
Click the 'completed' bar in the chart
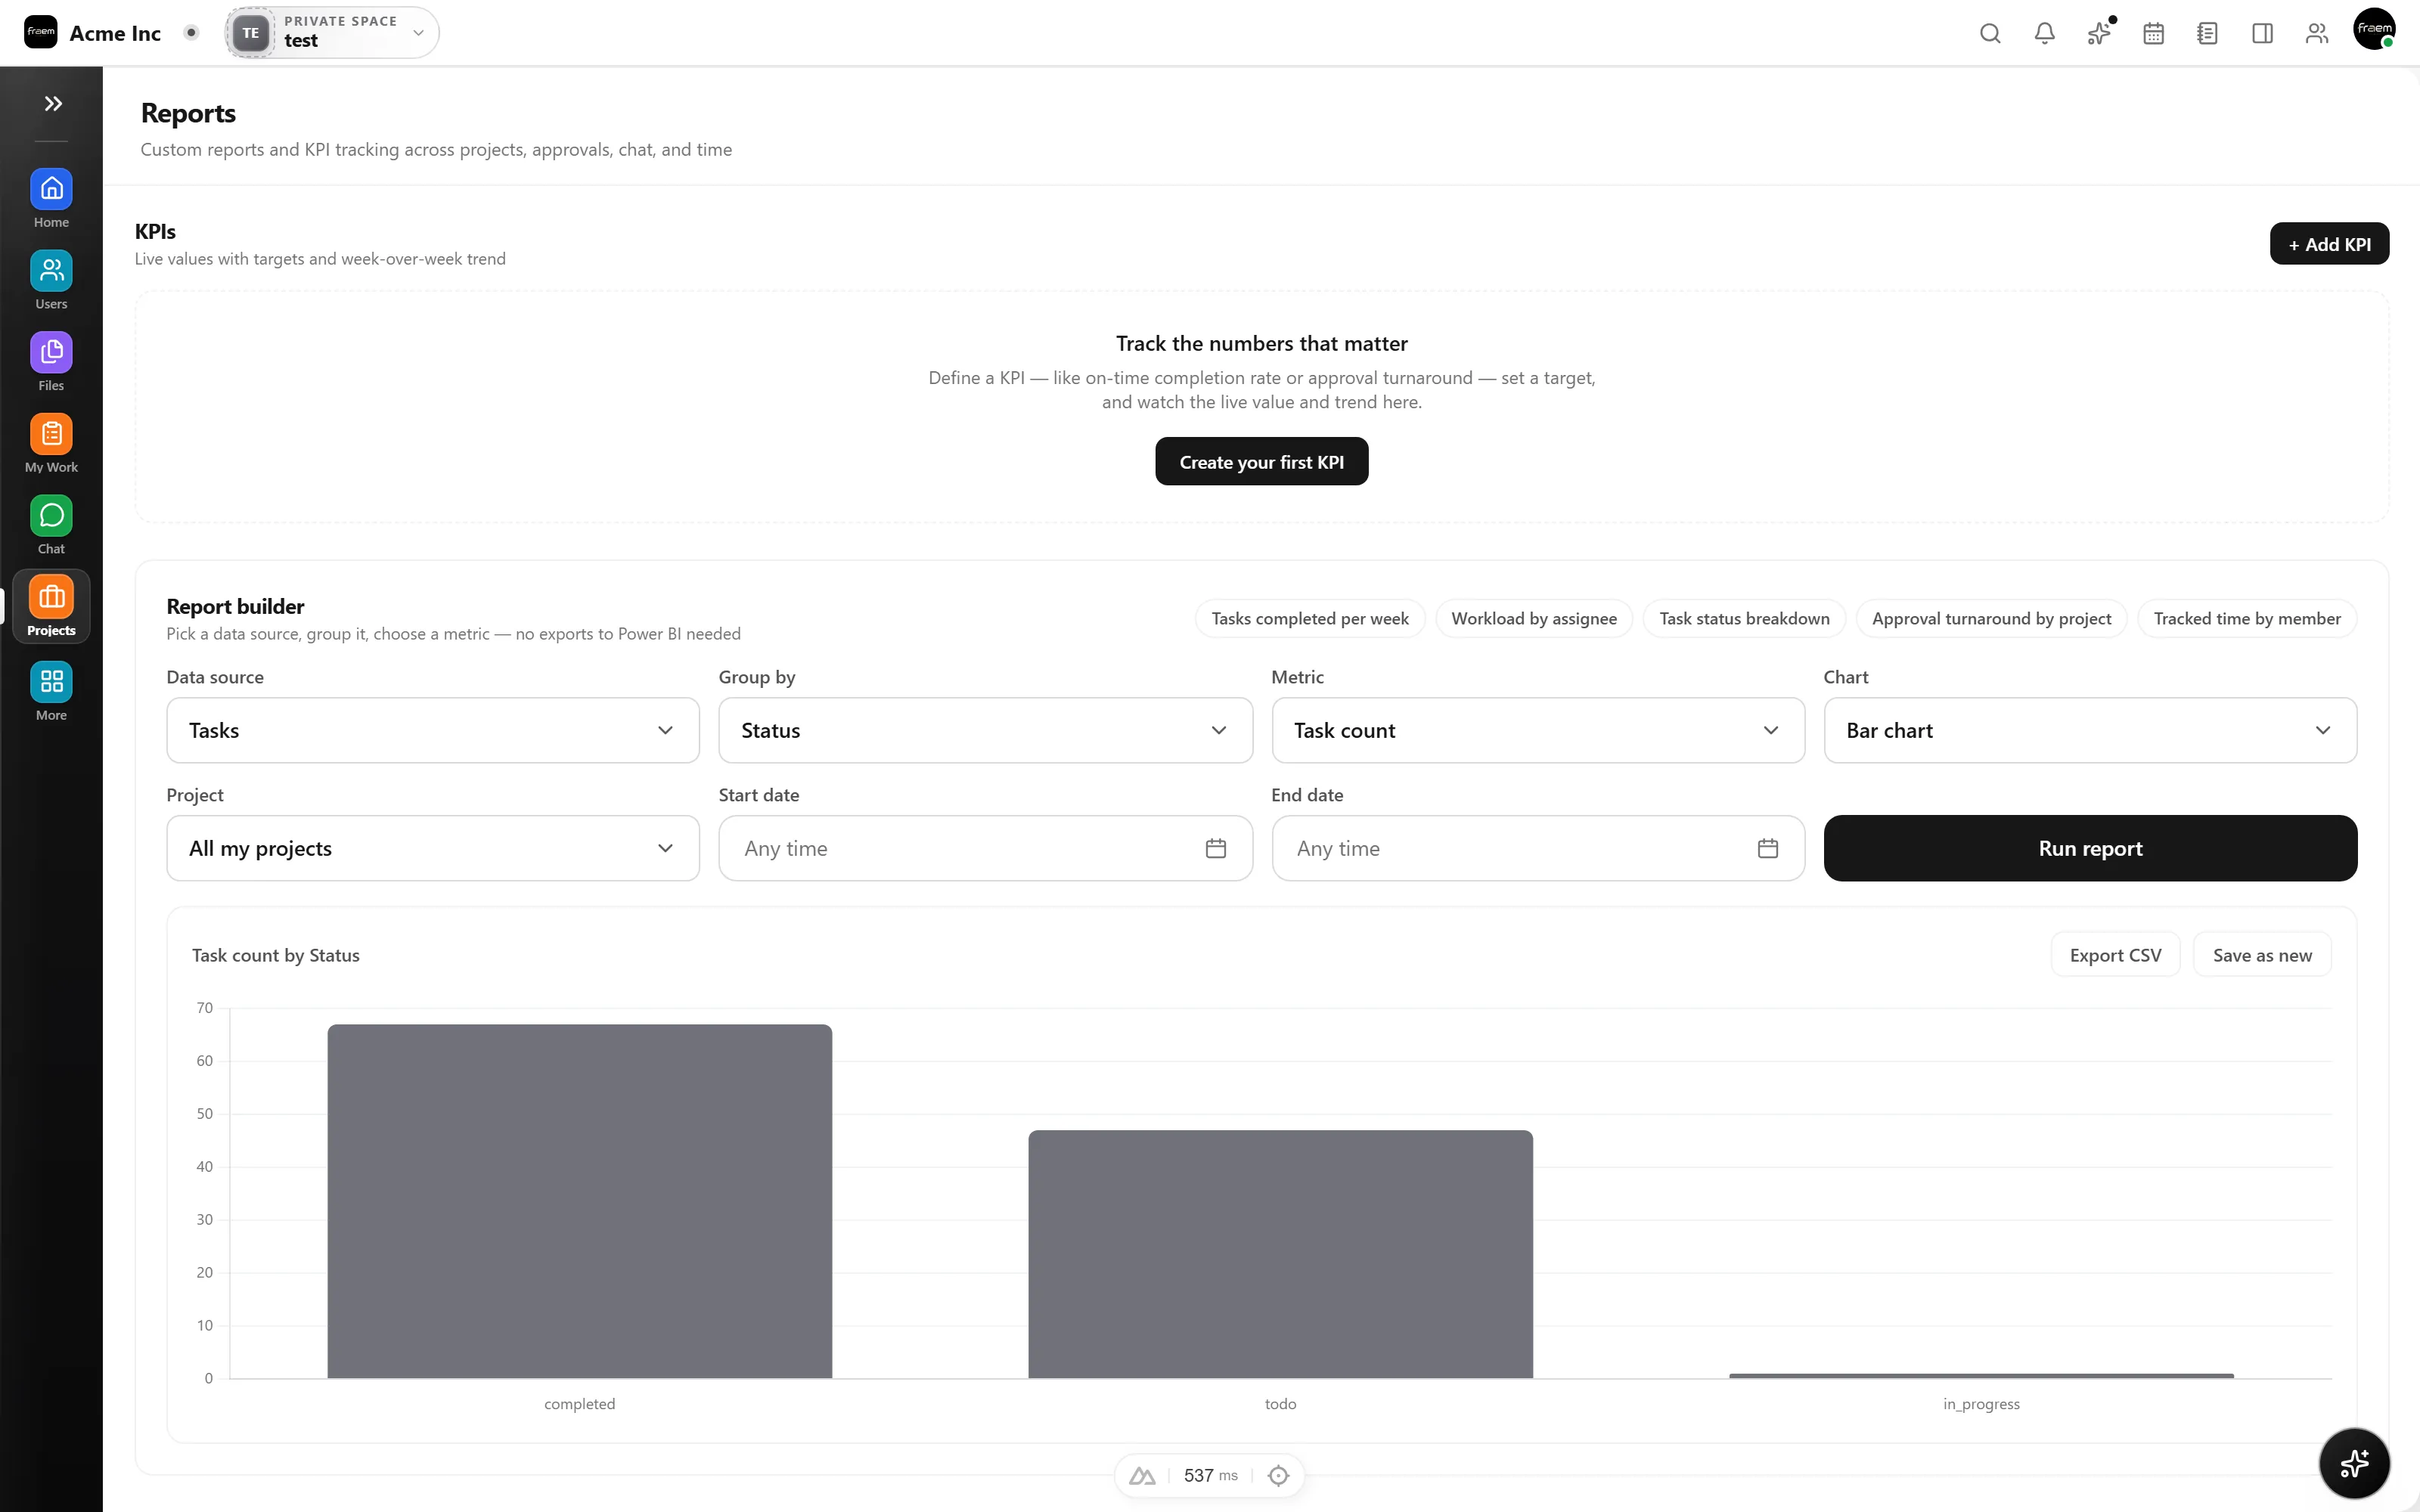[x=580, y=1201]
